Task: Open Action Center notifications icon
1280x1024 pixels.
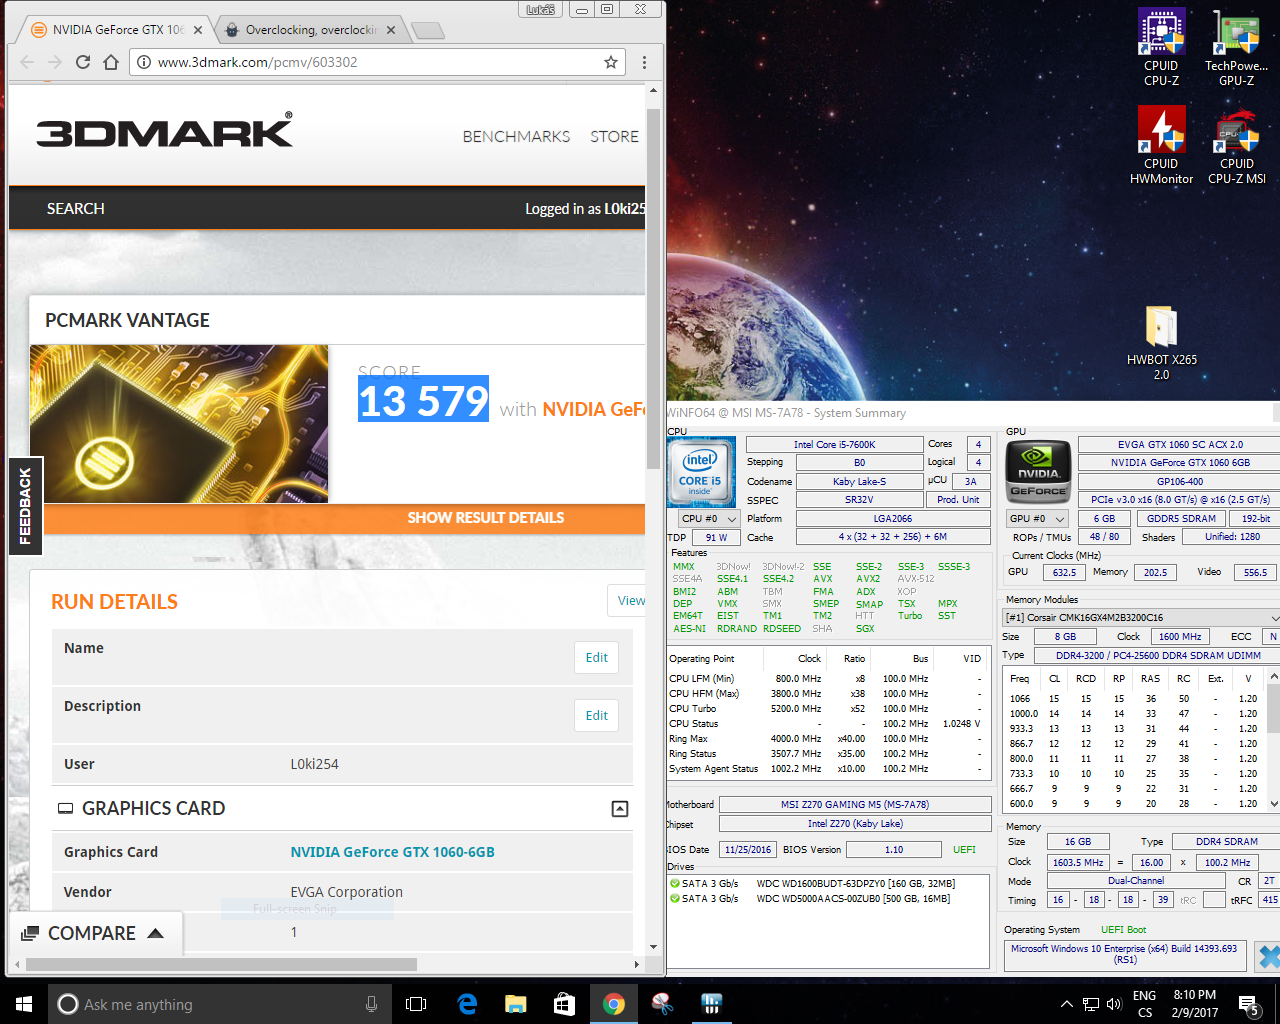Action: [1249, 1004]
